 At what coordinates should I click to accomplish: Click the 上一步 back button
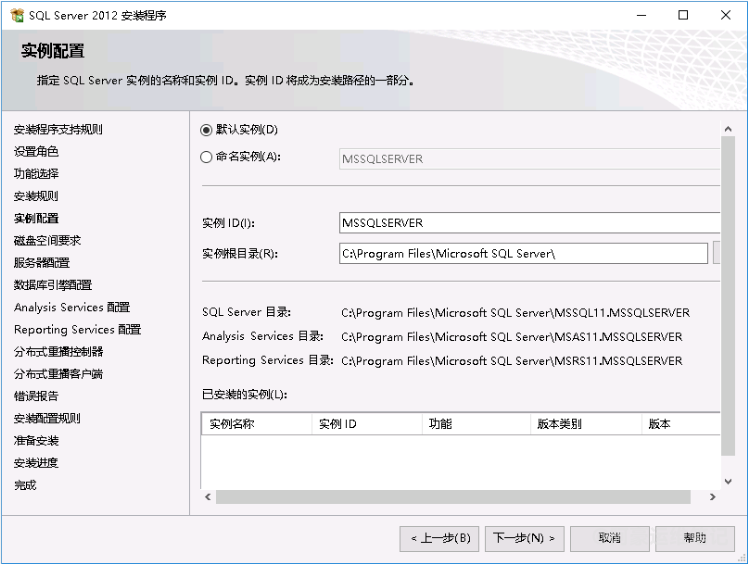(x=440, y=538)
